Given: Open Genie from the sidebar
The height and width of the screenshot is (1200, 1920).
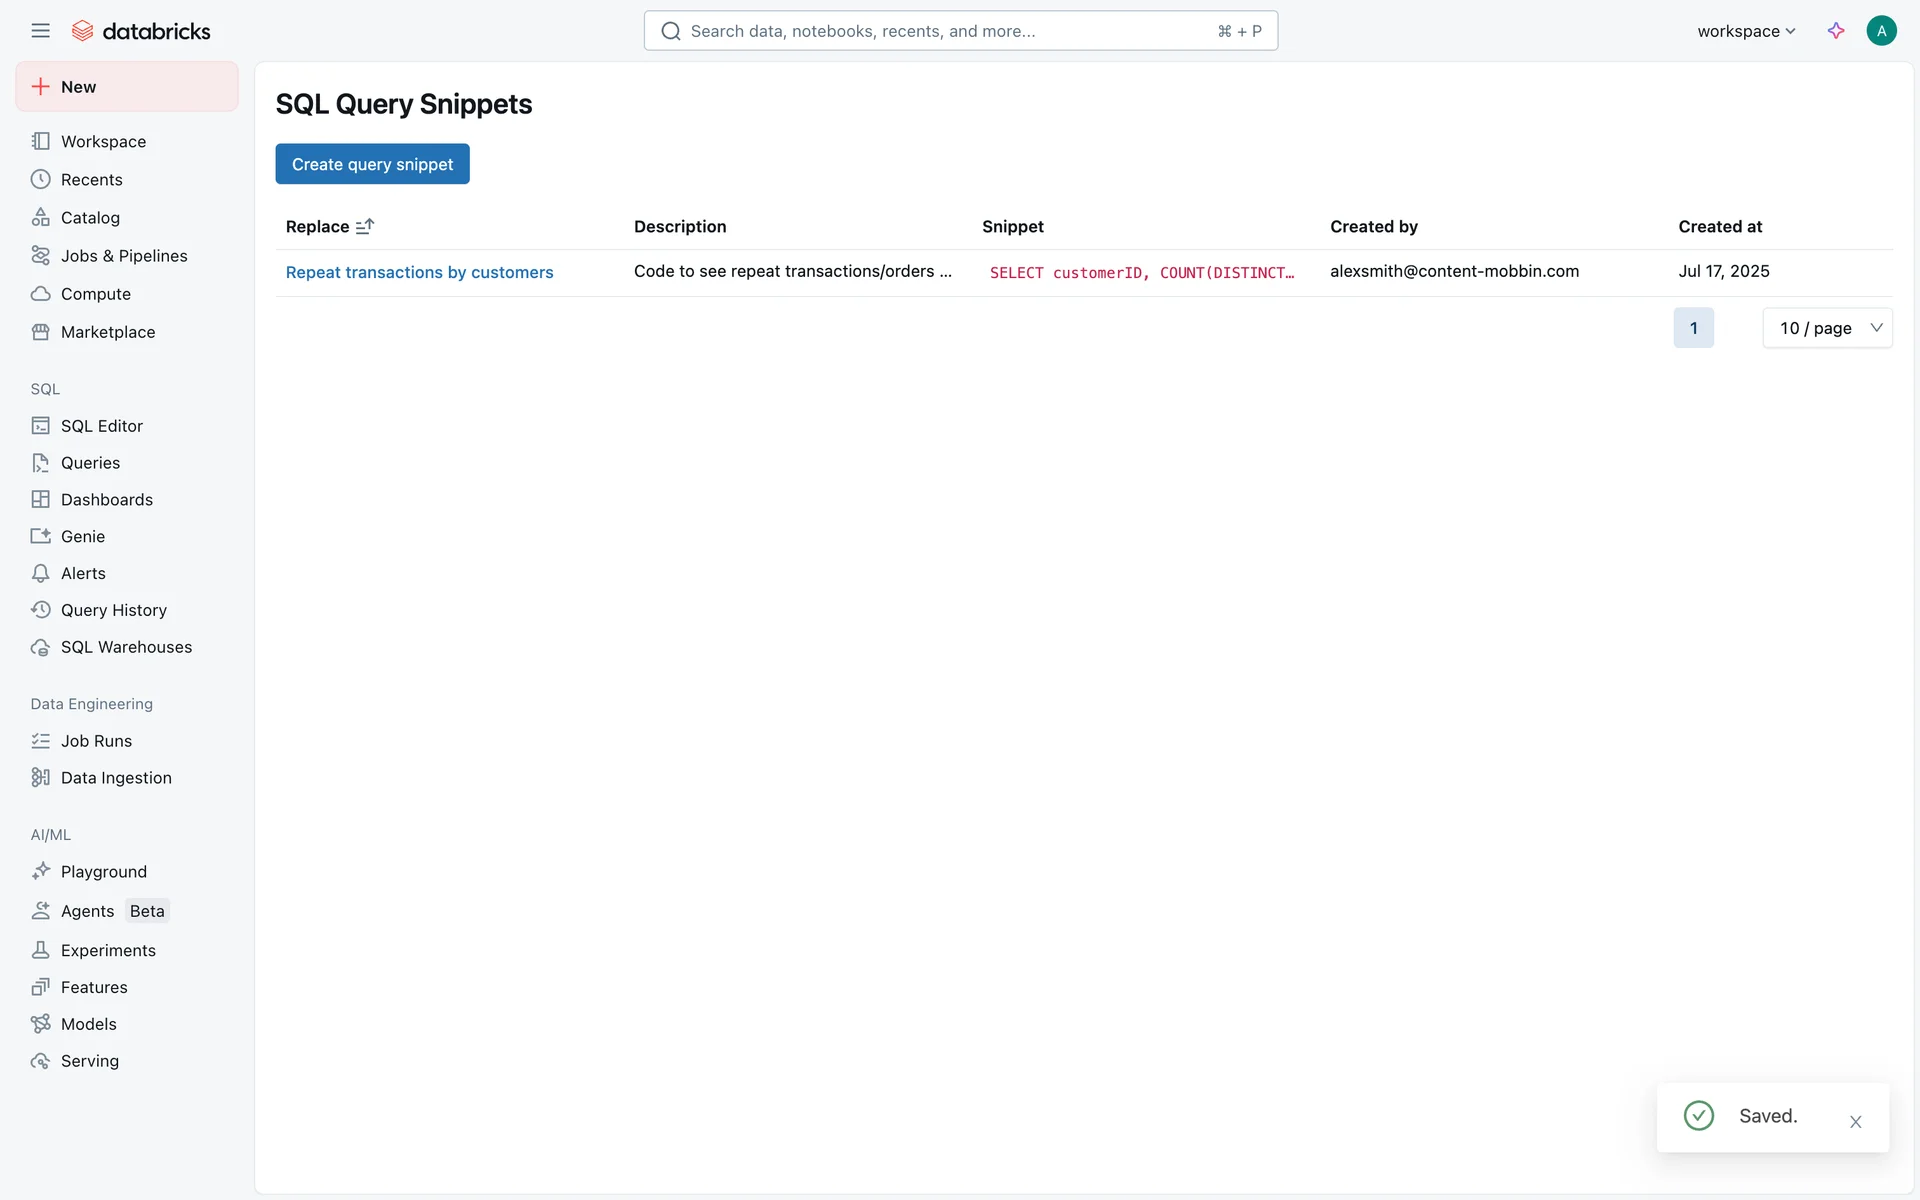Looking at the screenshot, I should (83, 537).
